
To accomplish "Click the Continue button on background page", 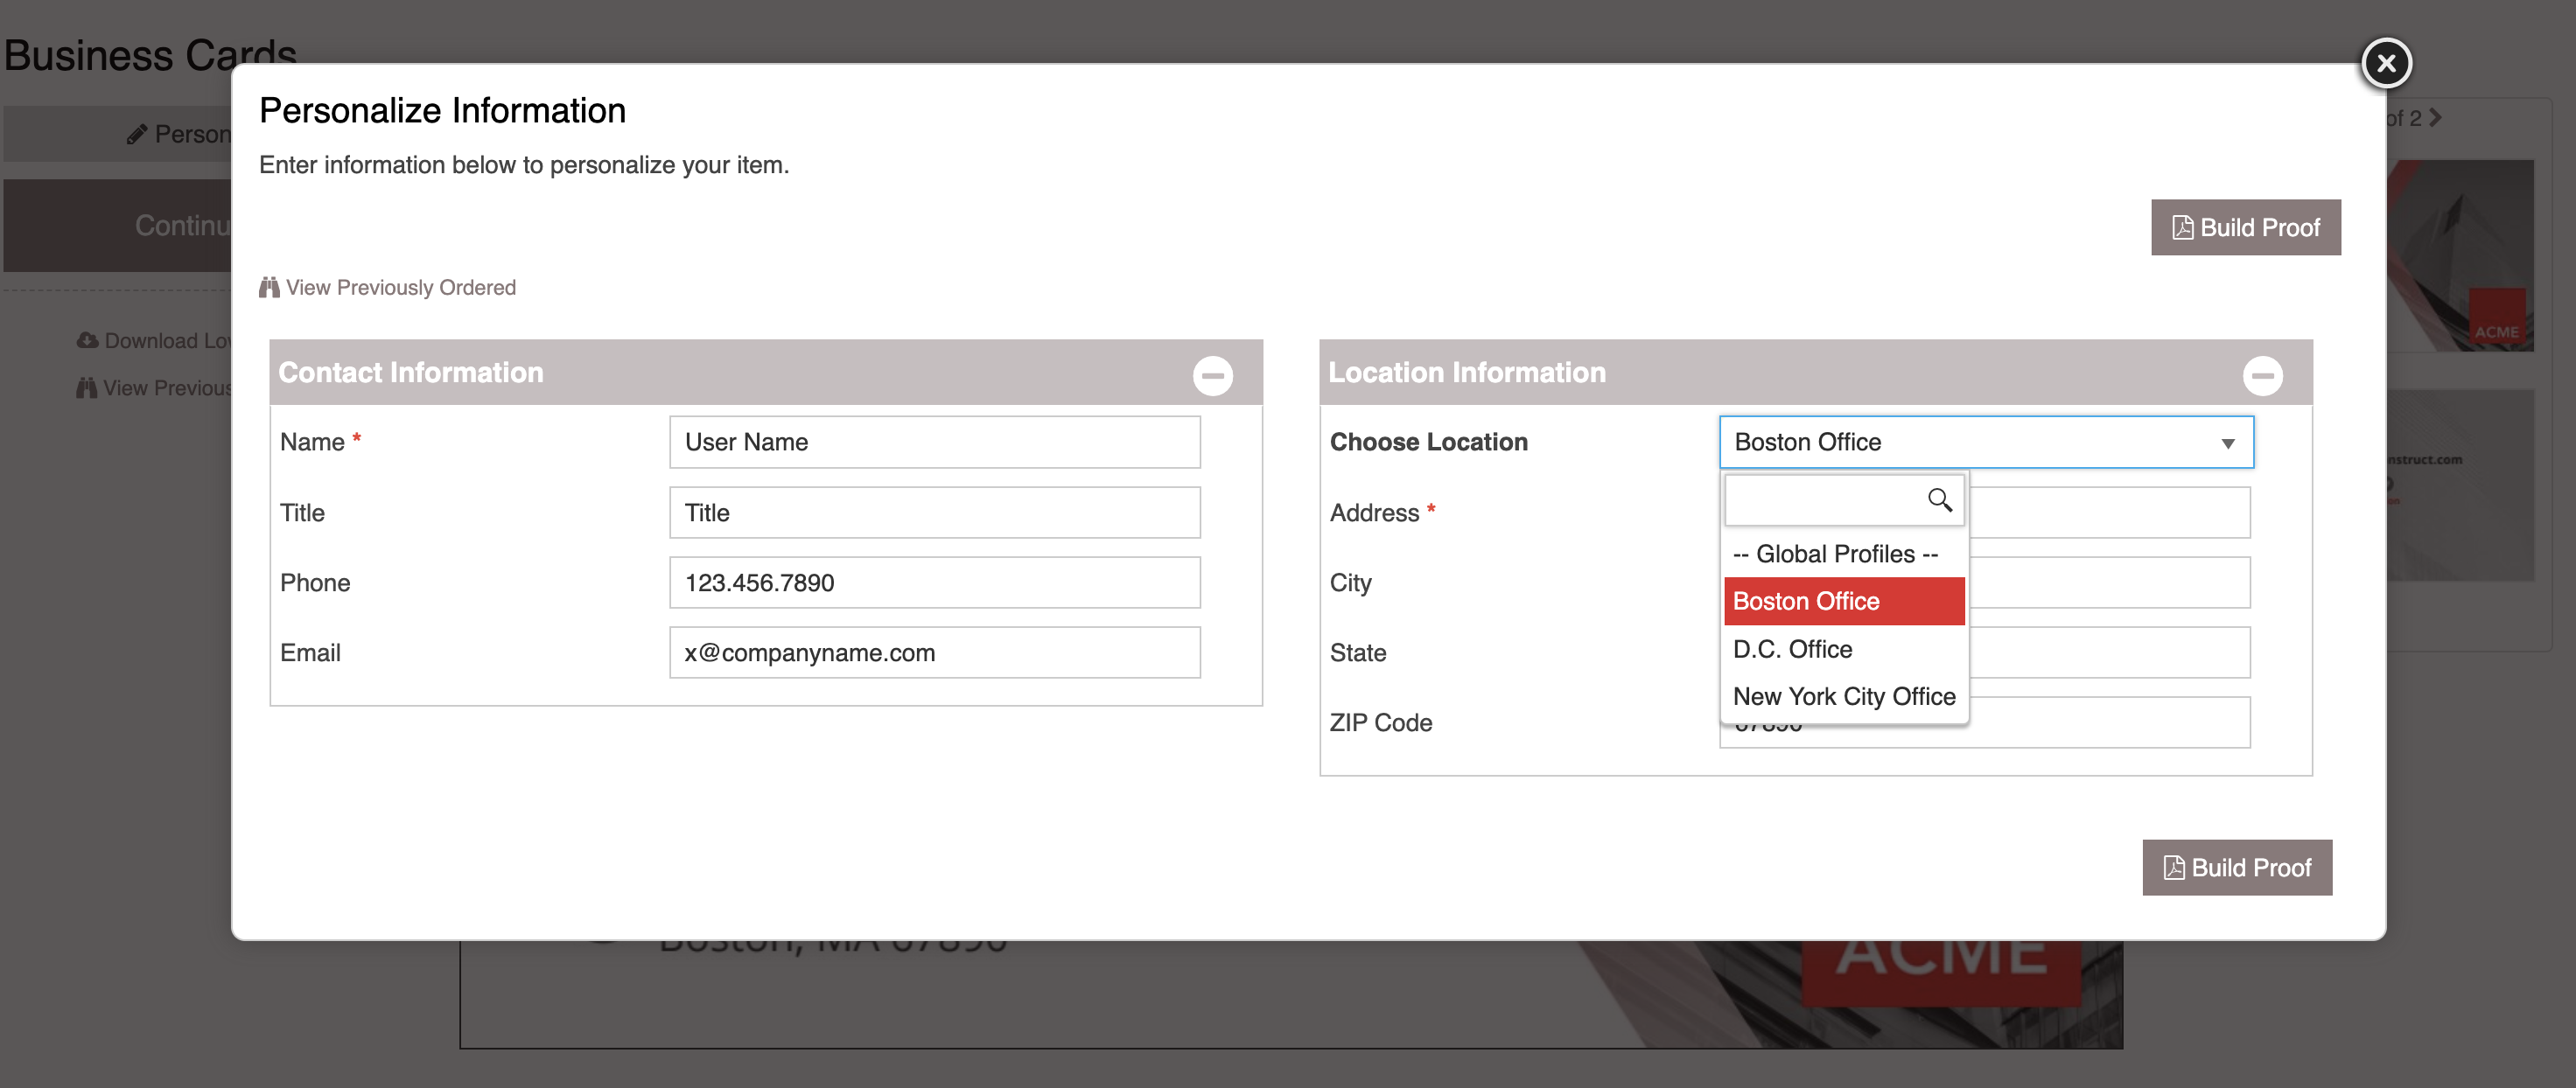I will (118, 226).
